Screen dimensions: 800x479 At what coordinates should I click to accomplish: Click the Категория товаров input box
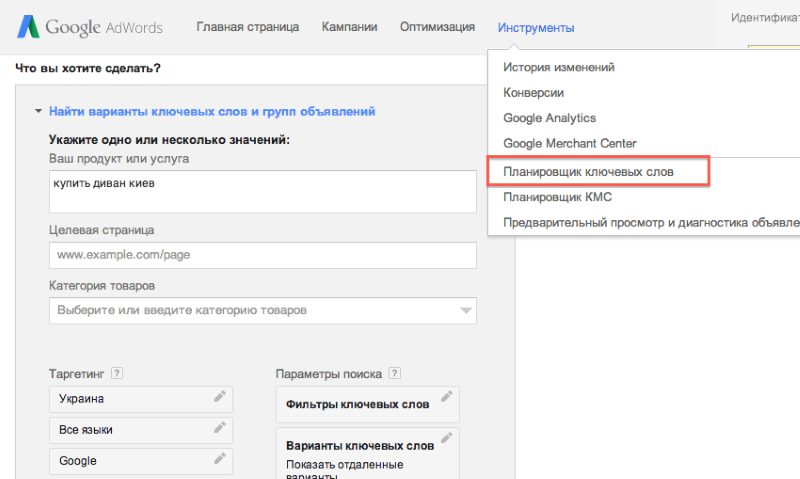point(263,311)
